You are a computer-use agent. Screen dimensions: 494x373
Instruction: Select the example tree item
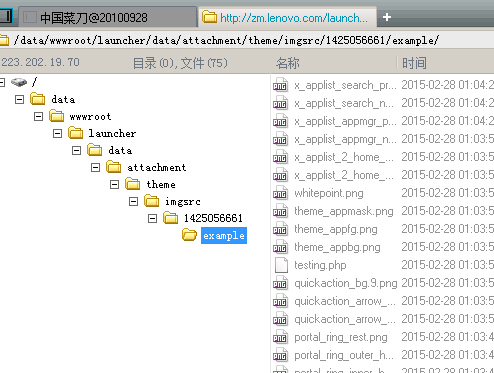[224, 236]
